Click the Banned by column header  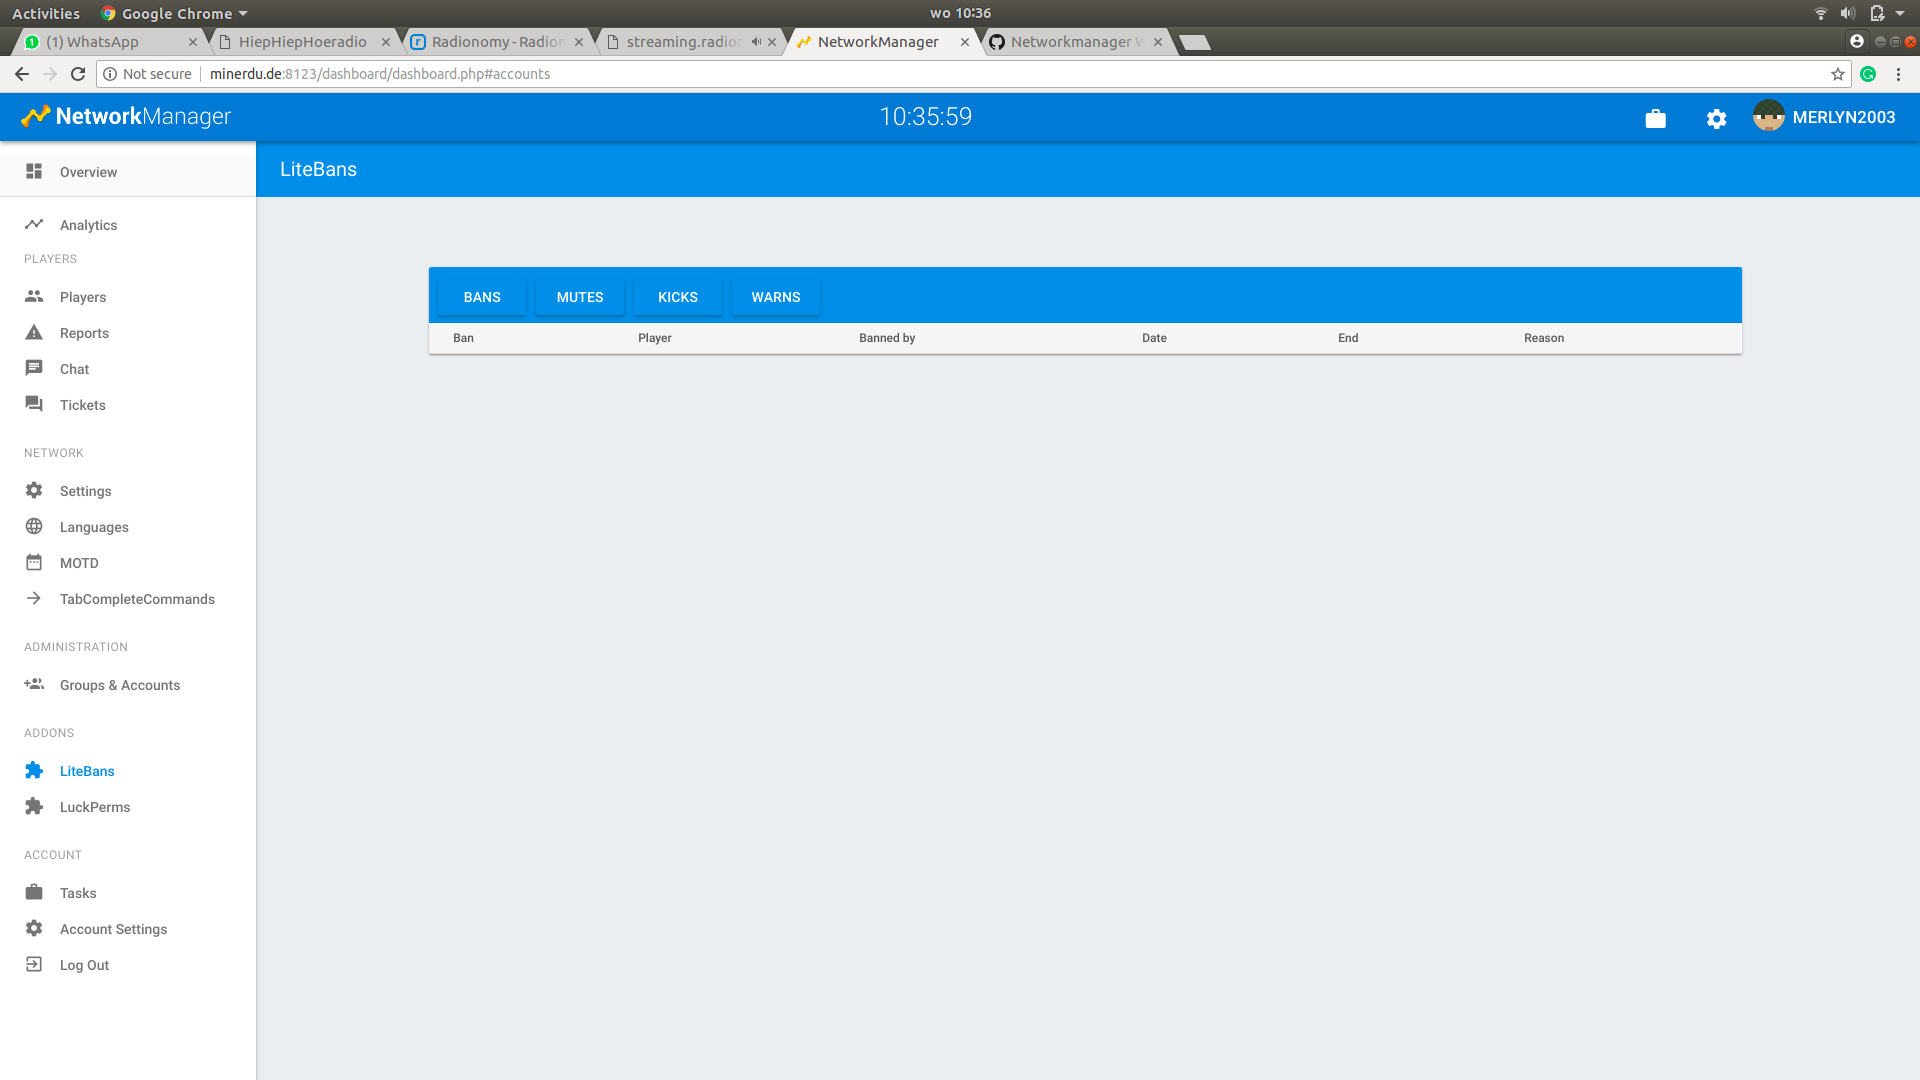coord(887,338)
